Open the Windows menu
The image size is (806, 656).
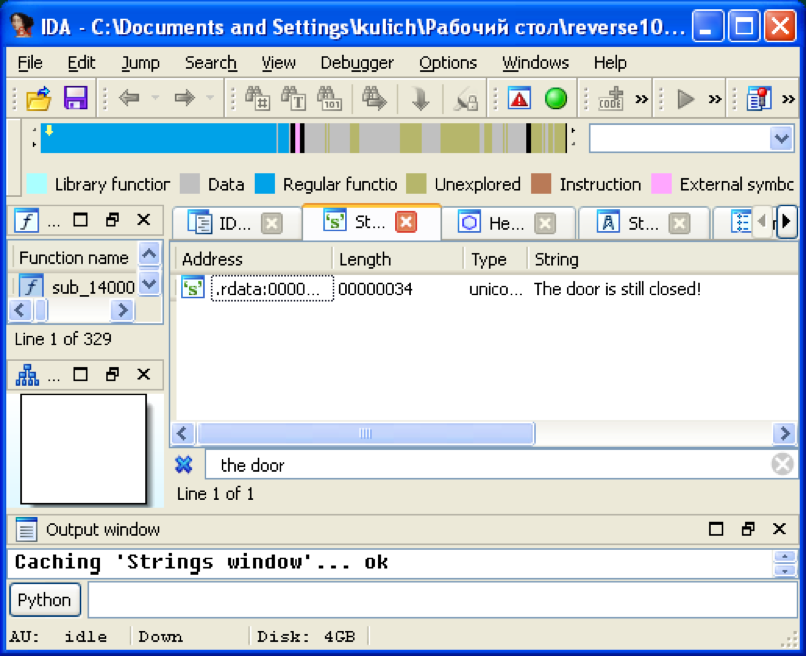[535, 63]
